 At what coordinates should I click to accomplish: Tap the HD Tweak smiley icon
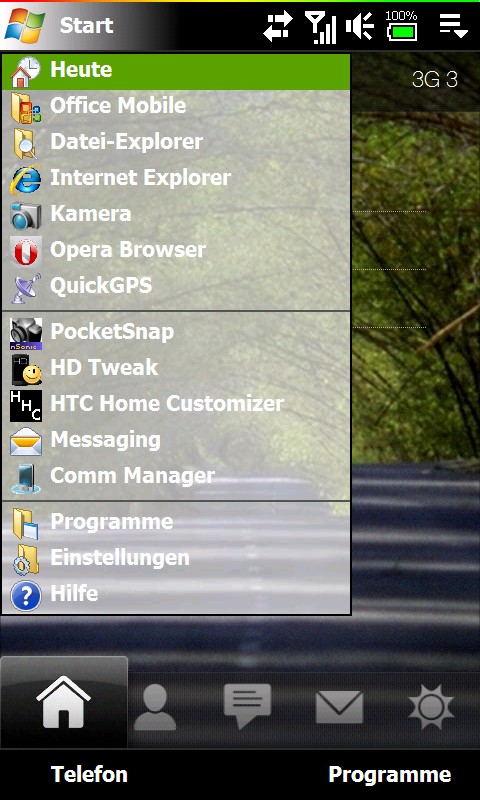click(27, 369)
